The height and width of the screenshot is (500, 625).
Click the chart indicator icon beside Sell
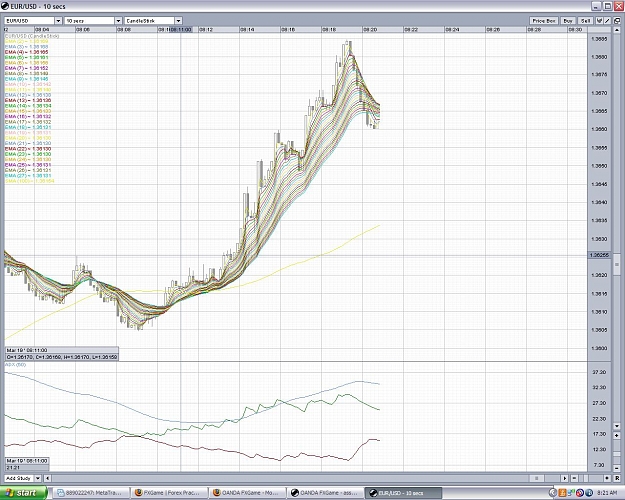coord(599,21)
